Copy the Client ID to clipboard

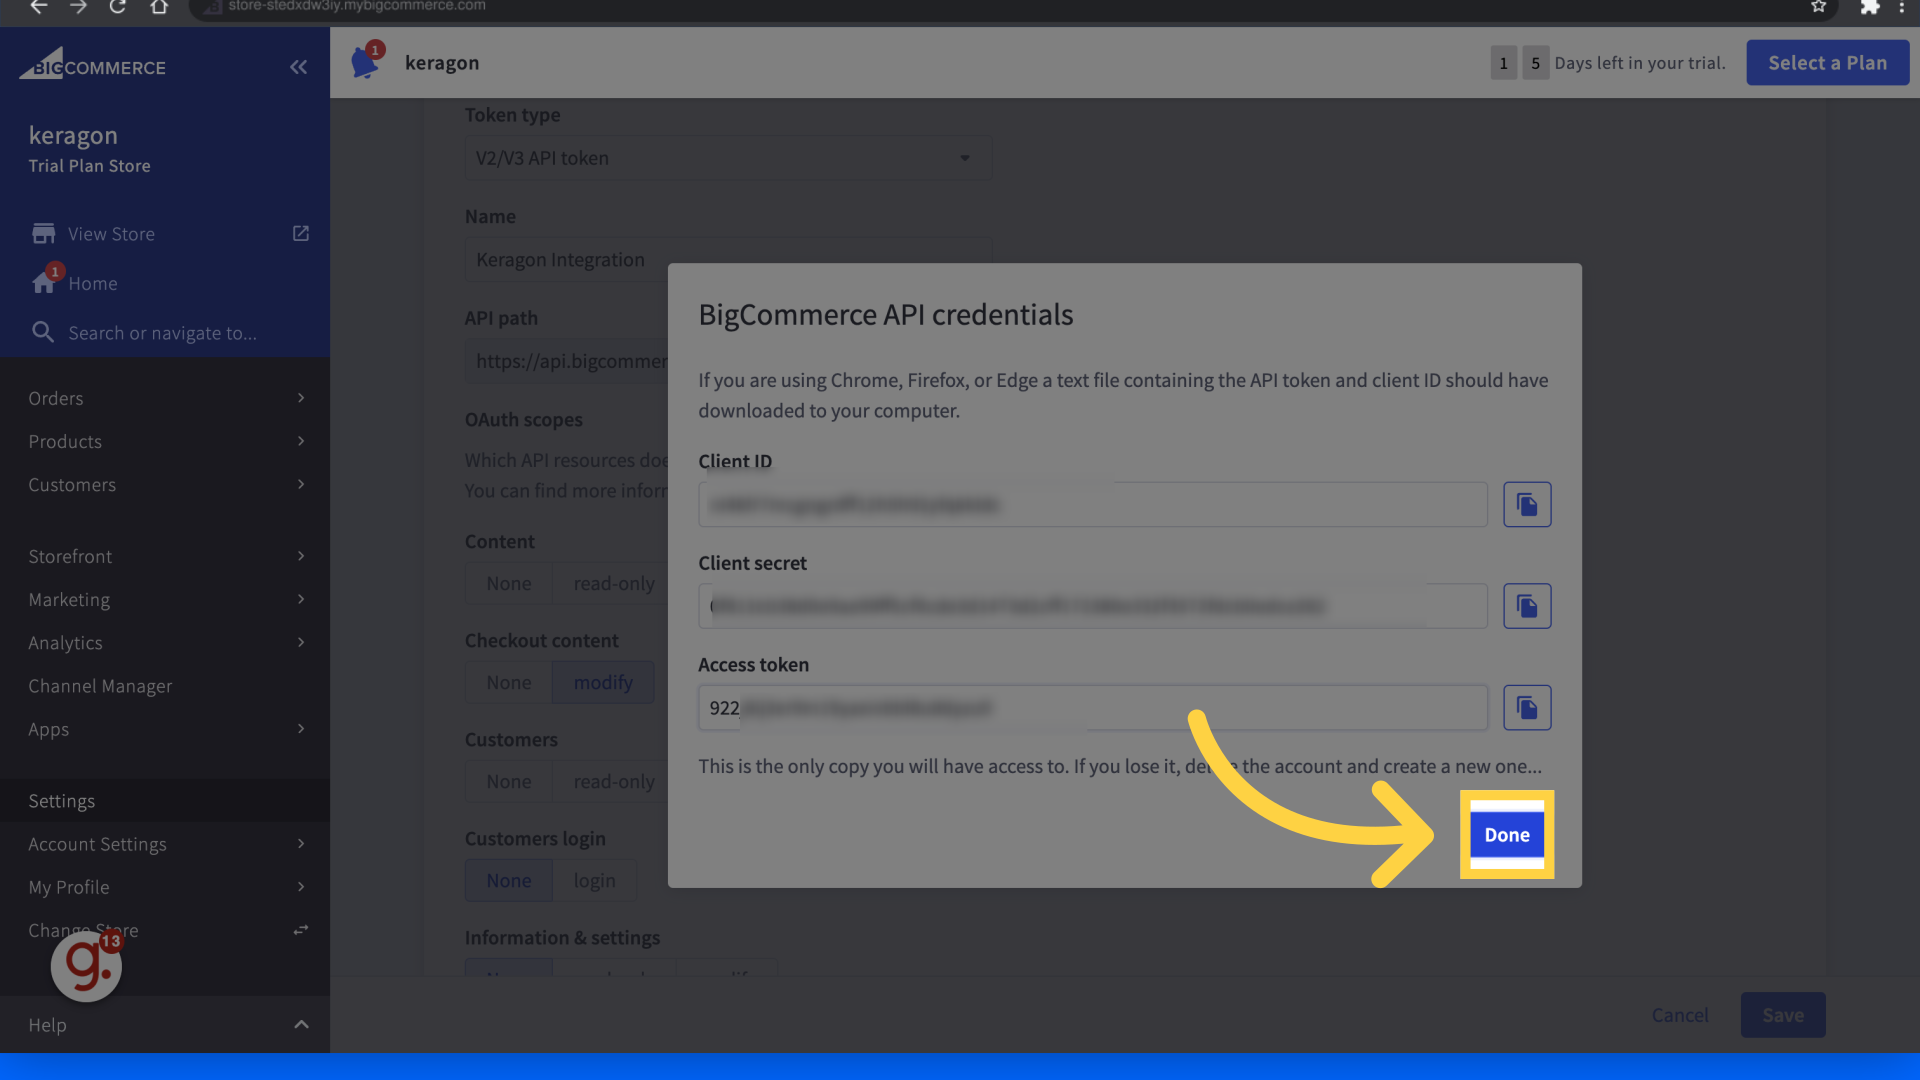[x=1527, y=505]
